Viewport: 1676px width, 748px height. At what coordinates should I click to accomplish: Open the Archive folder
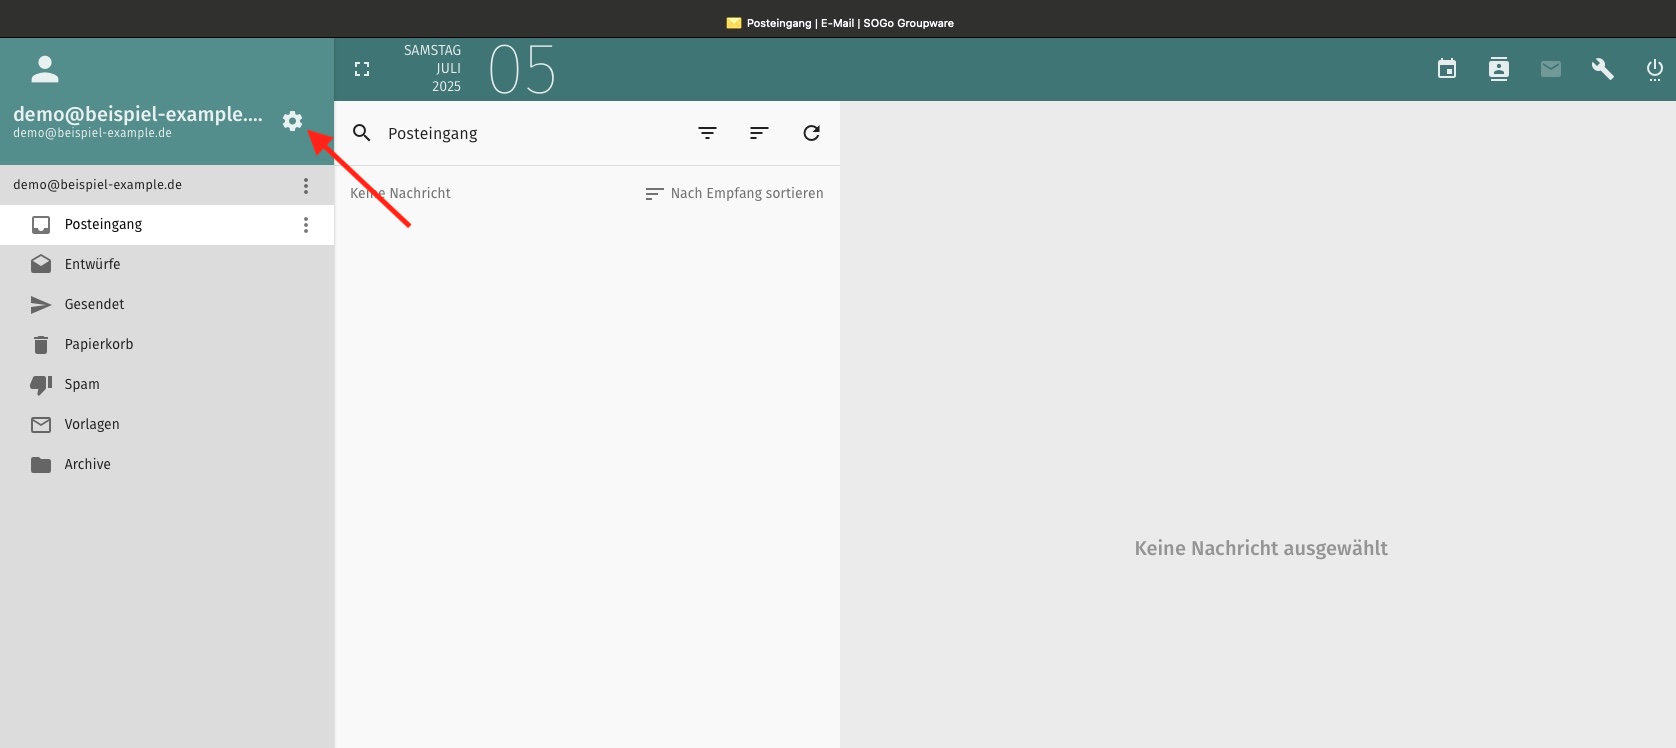(167, 465)
